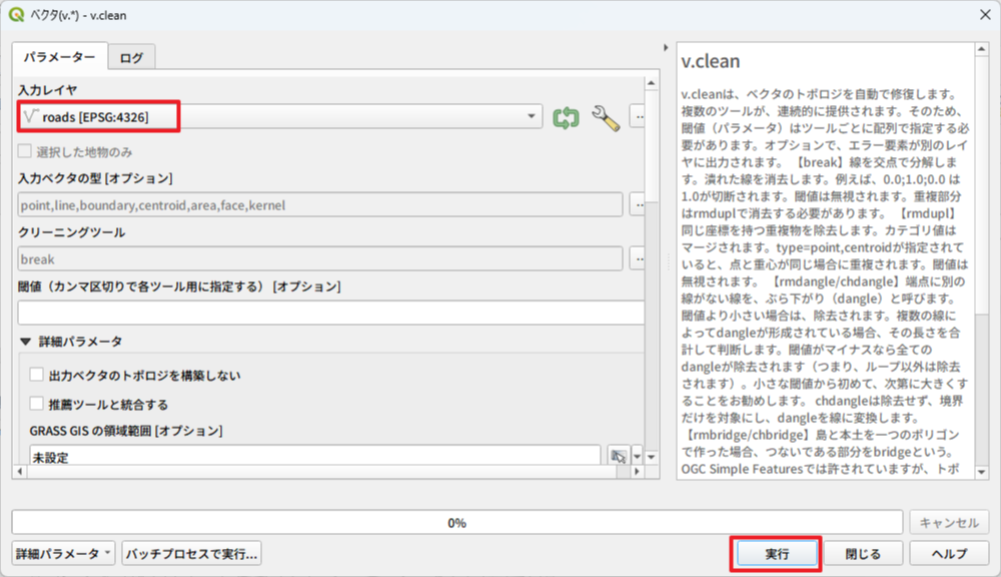
Task: Click the QGIS logo in the title bar
Action: [18, 16]
